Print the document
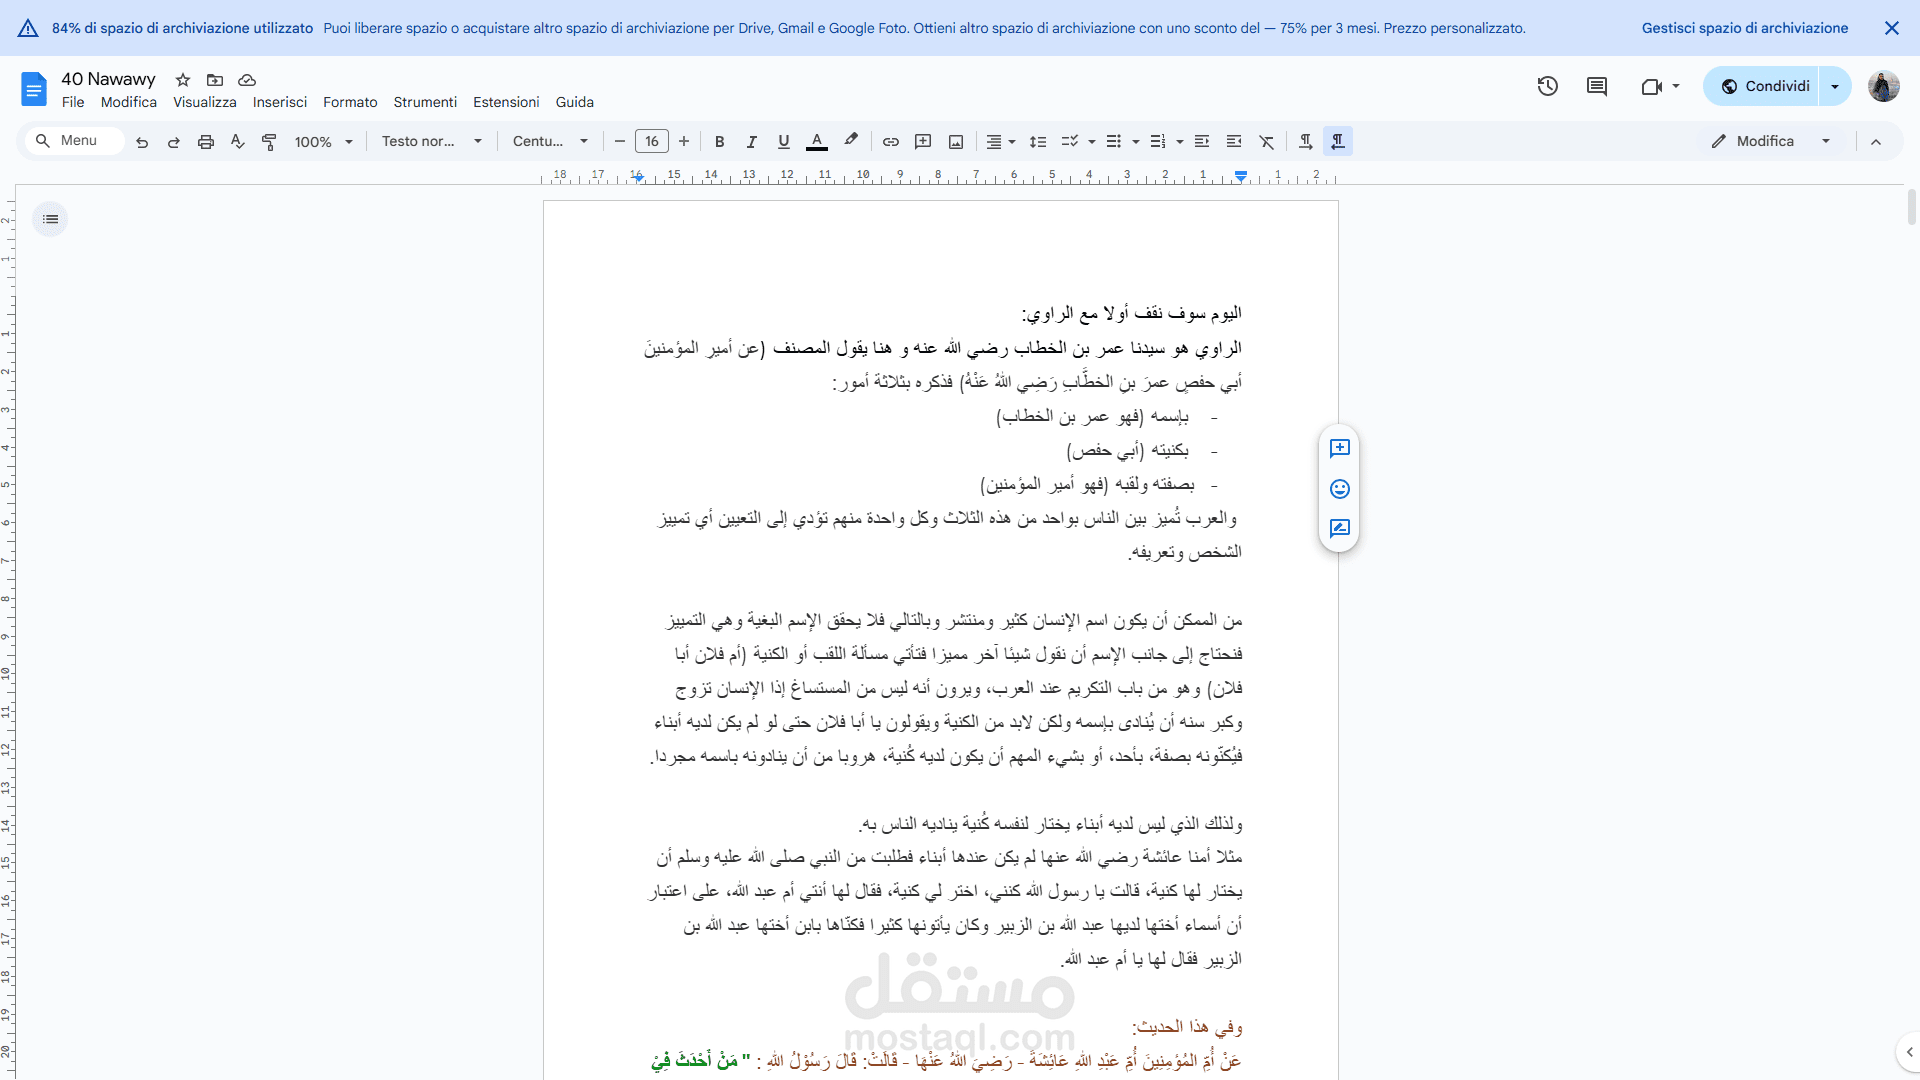This screenshot has height=1080, width=1920. point(206,142)
